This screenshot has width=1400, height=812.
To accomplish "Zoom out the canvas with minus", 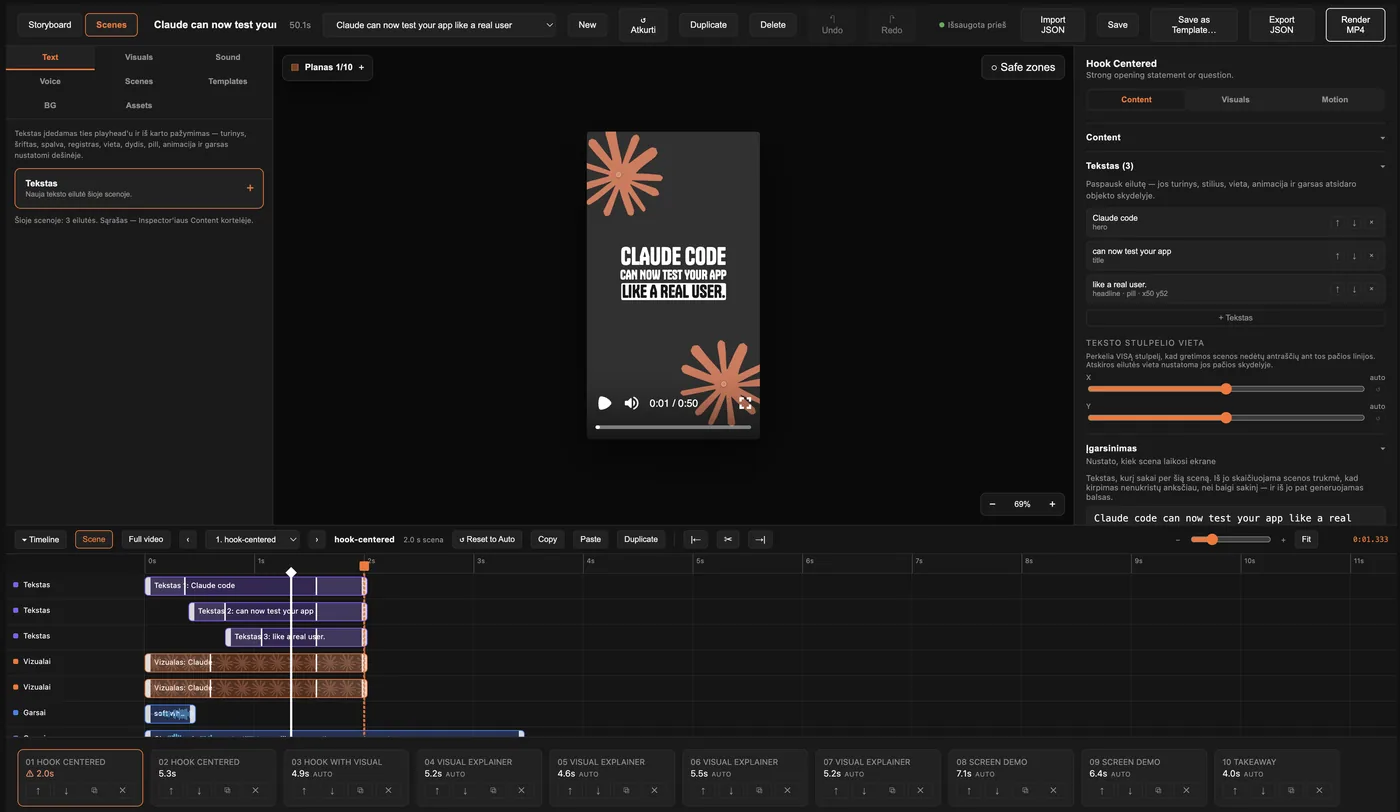I will click(992, 504).
